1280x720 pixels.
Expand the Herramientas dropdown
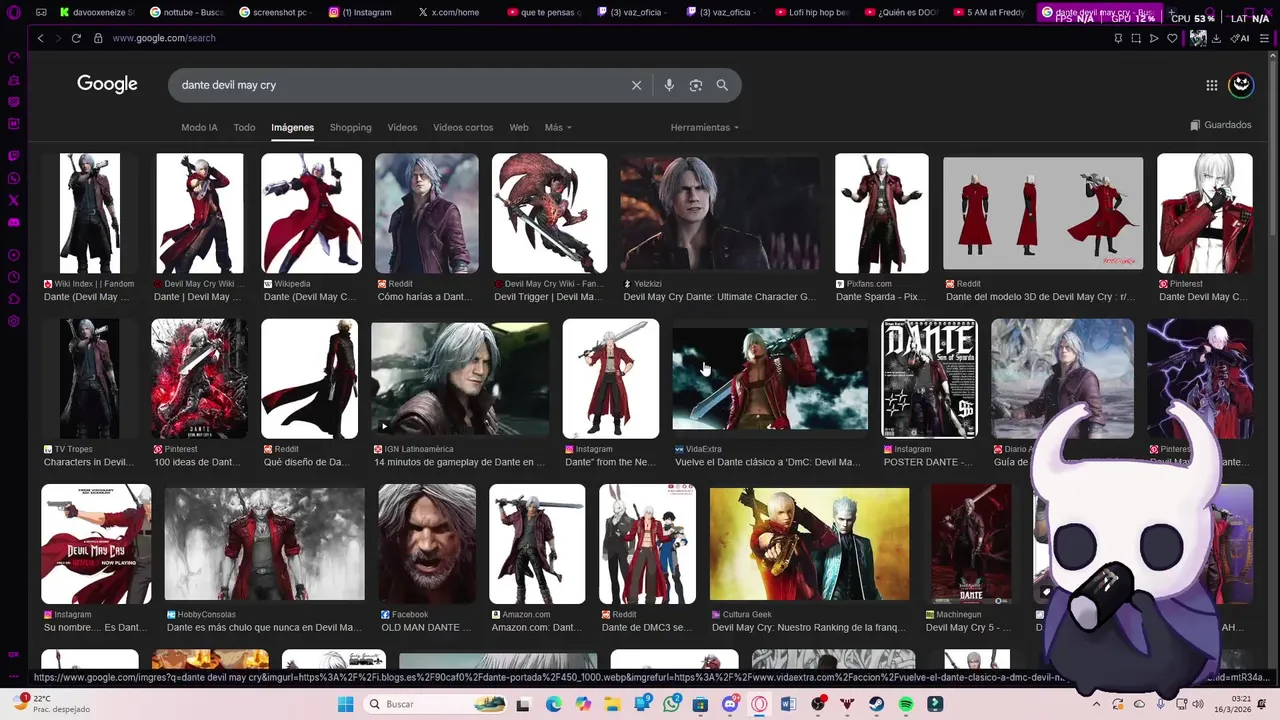(x=705, y=128)
